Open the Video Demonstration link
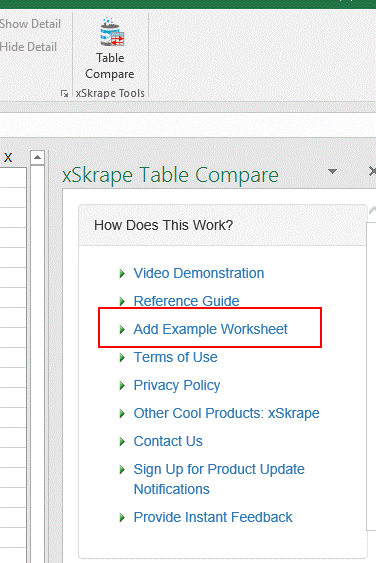 click(199, 273)
